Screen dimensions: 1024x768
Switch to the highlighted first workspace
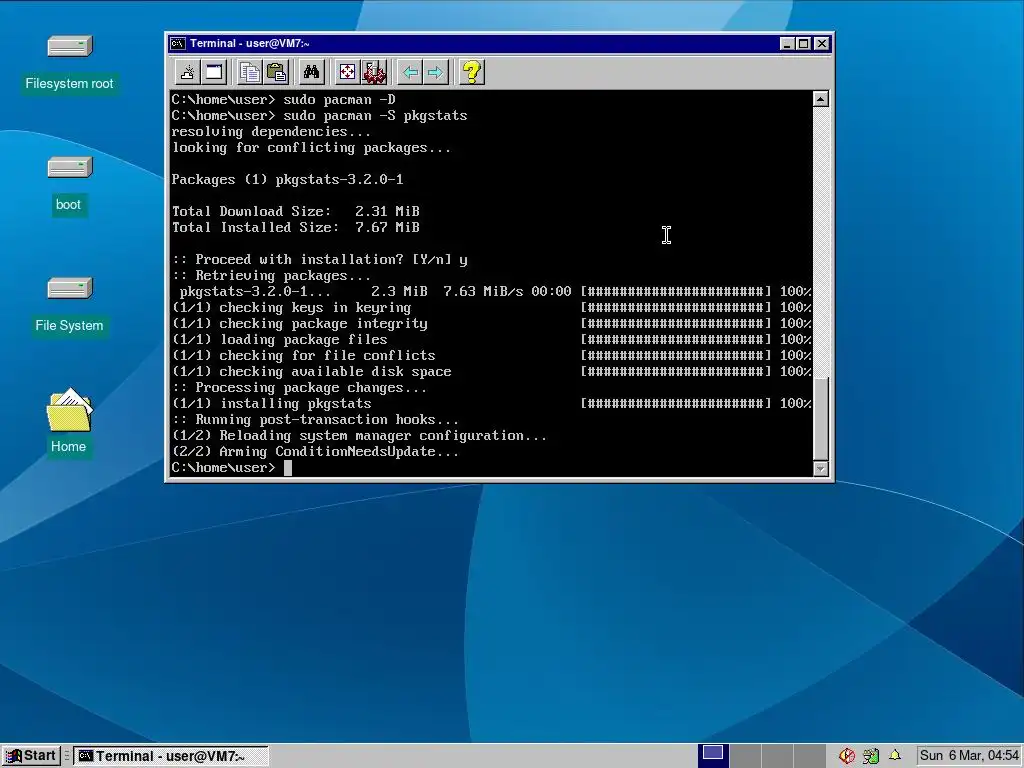point(712,754)
